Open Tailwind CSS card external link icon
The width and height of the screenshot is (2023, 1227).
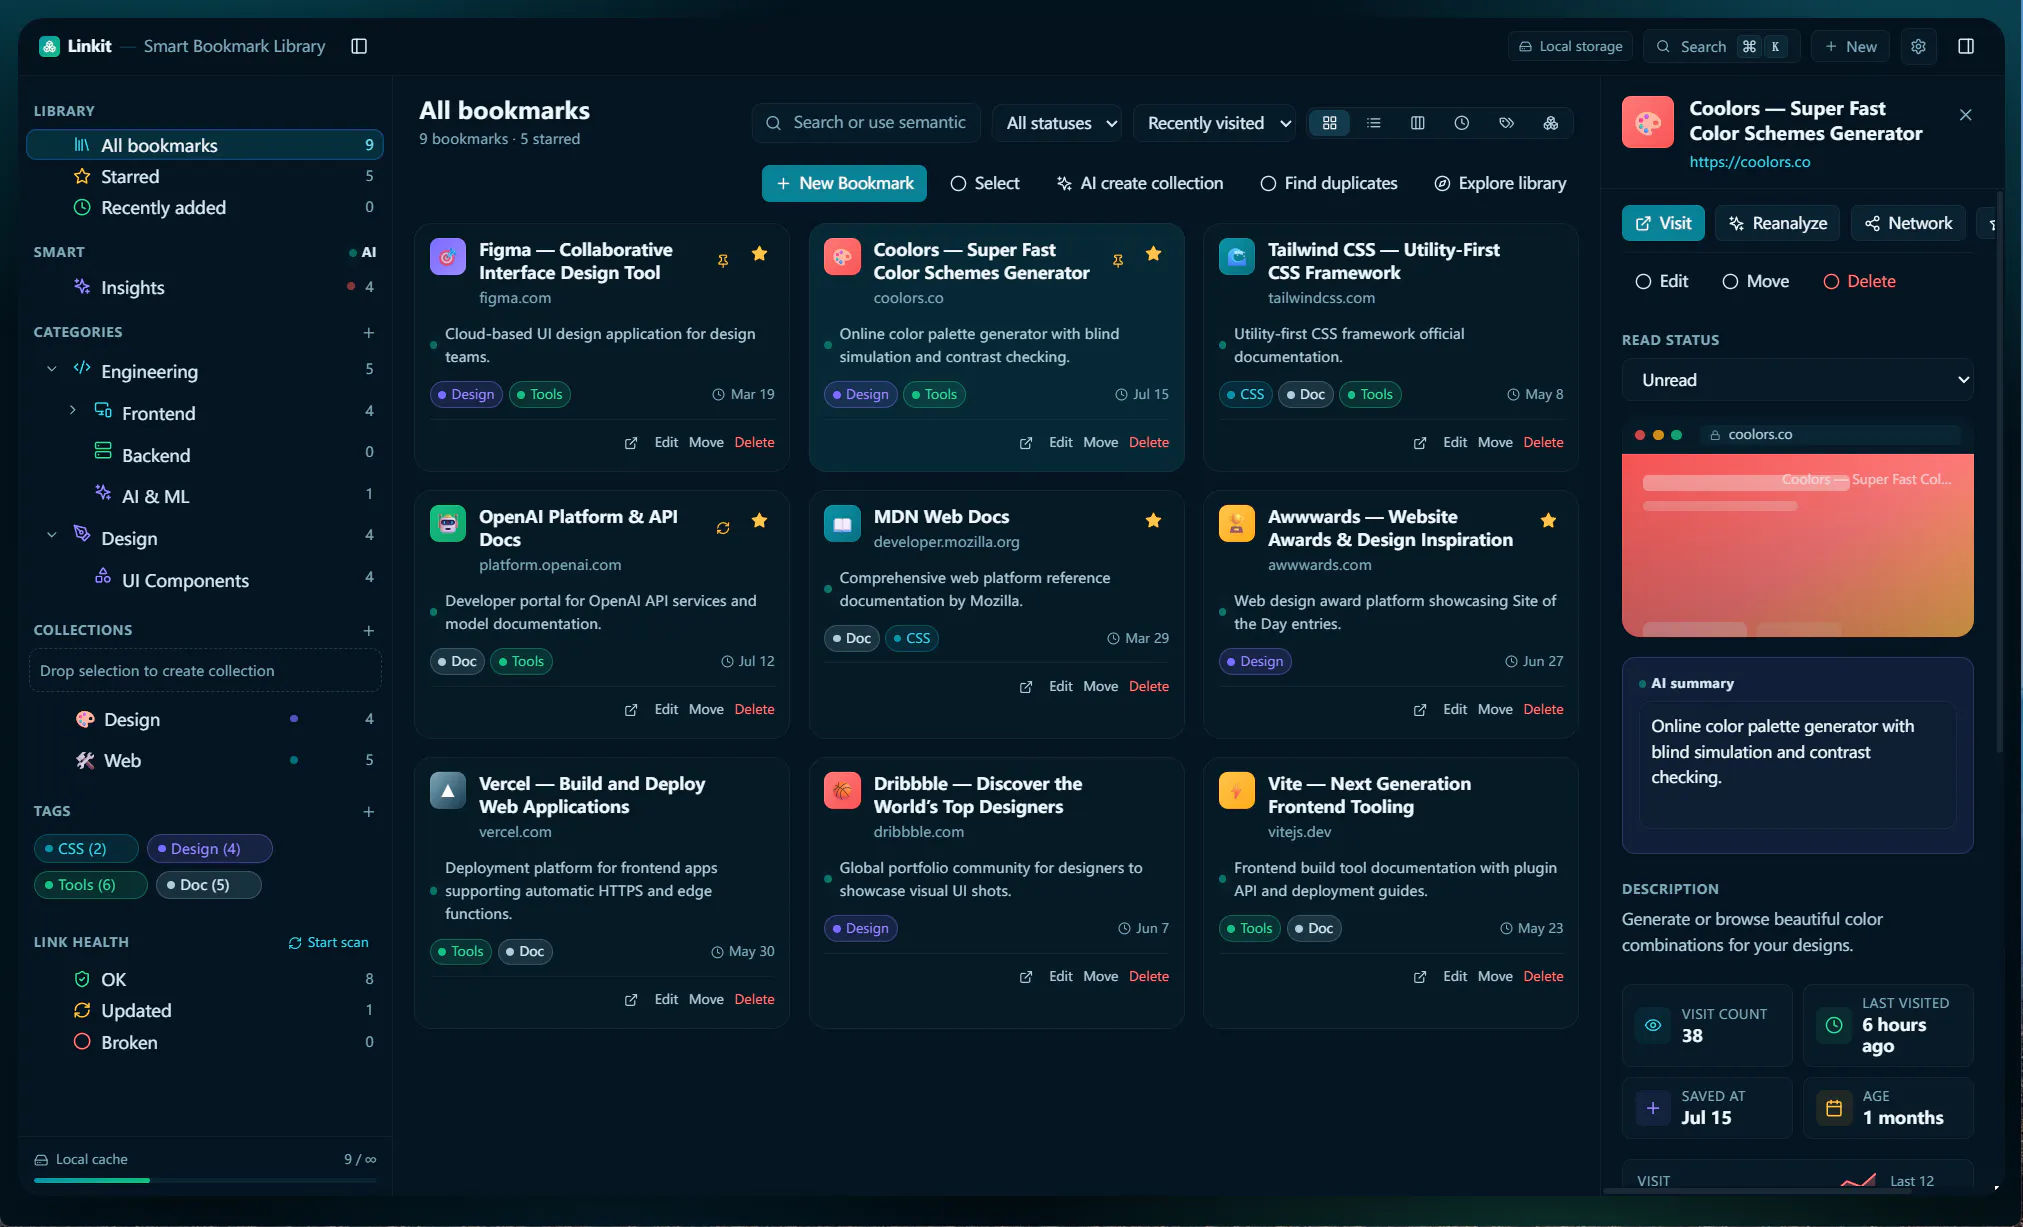(x=1420, y=443)
